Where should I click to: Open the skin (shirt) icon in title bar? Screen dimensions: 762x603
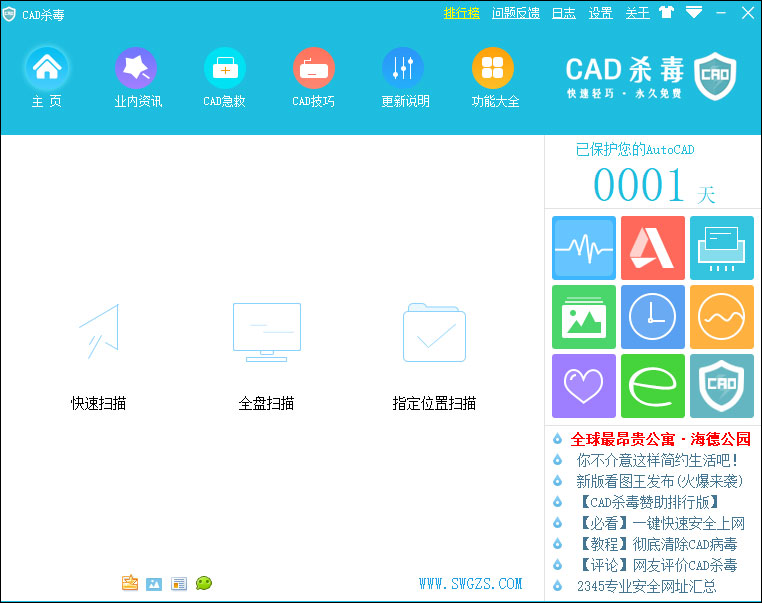[x=666, y=12]
